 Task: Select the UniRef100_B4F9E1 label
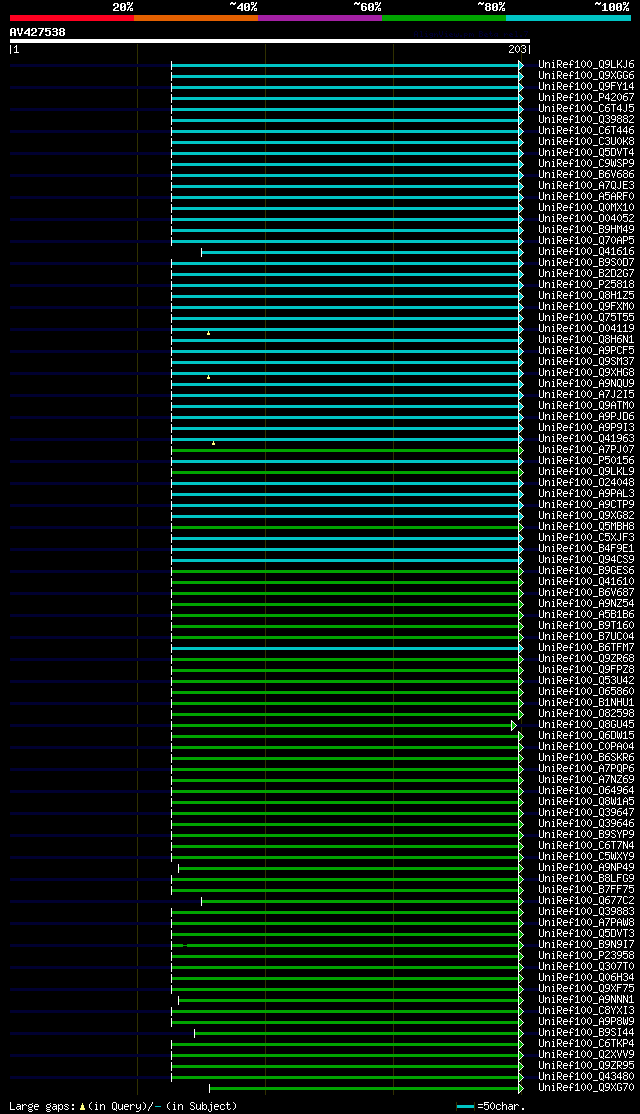pyautogui.click(x=586, y=549)
